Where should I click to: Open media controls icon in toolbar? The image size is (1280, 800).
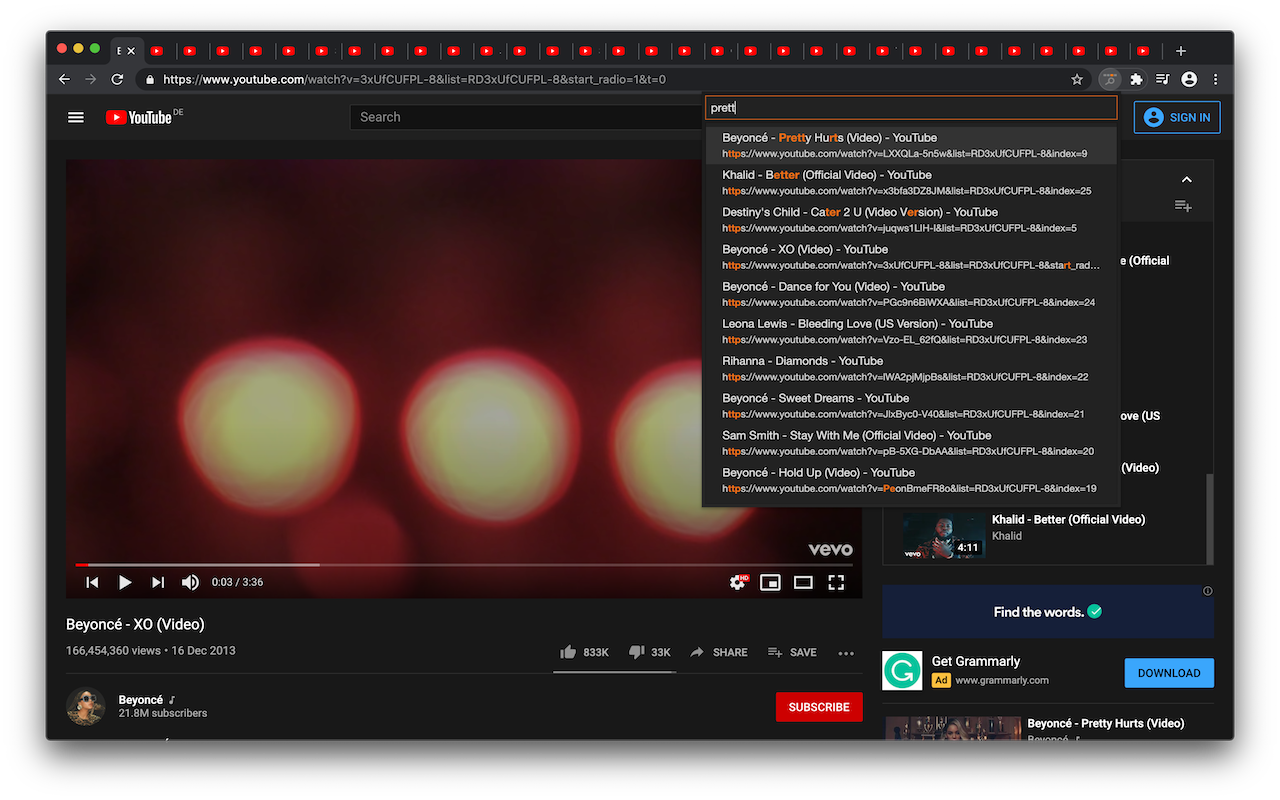point(1162,79)
